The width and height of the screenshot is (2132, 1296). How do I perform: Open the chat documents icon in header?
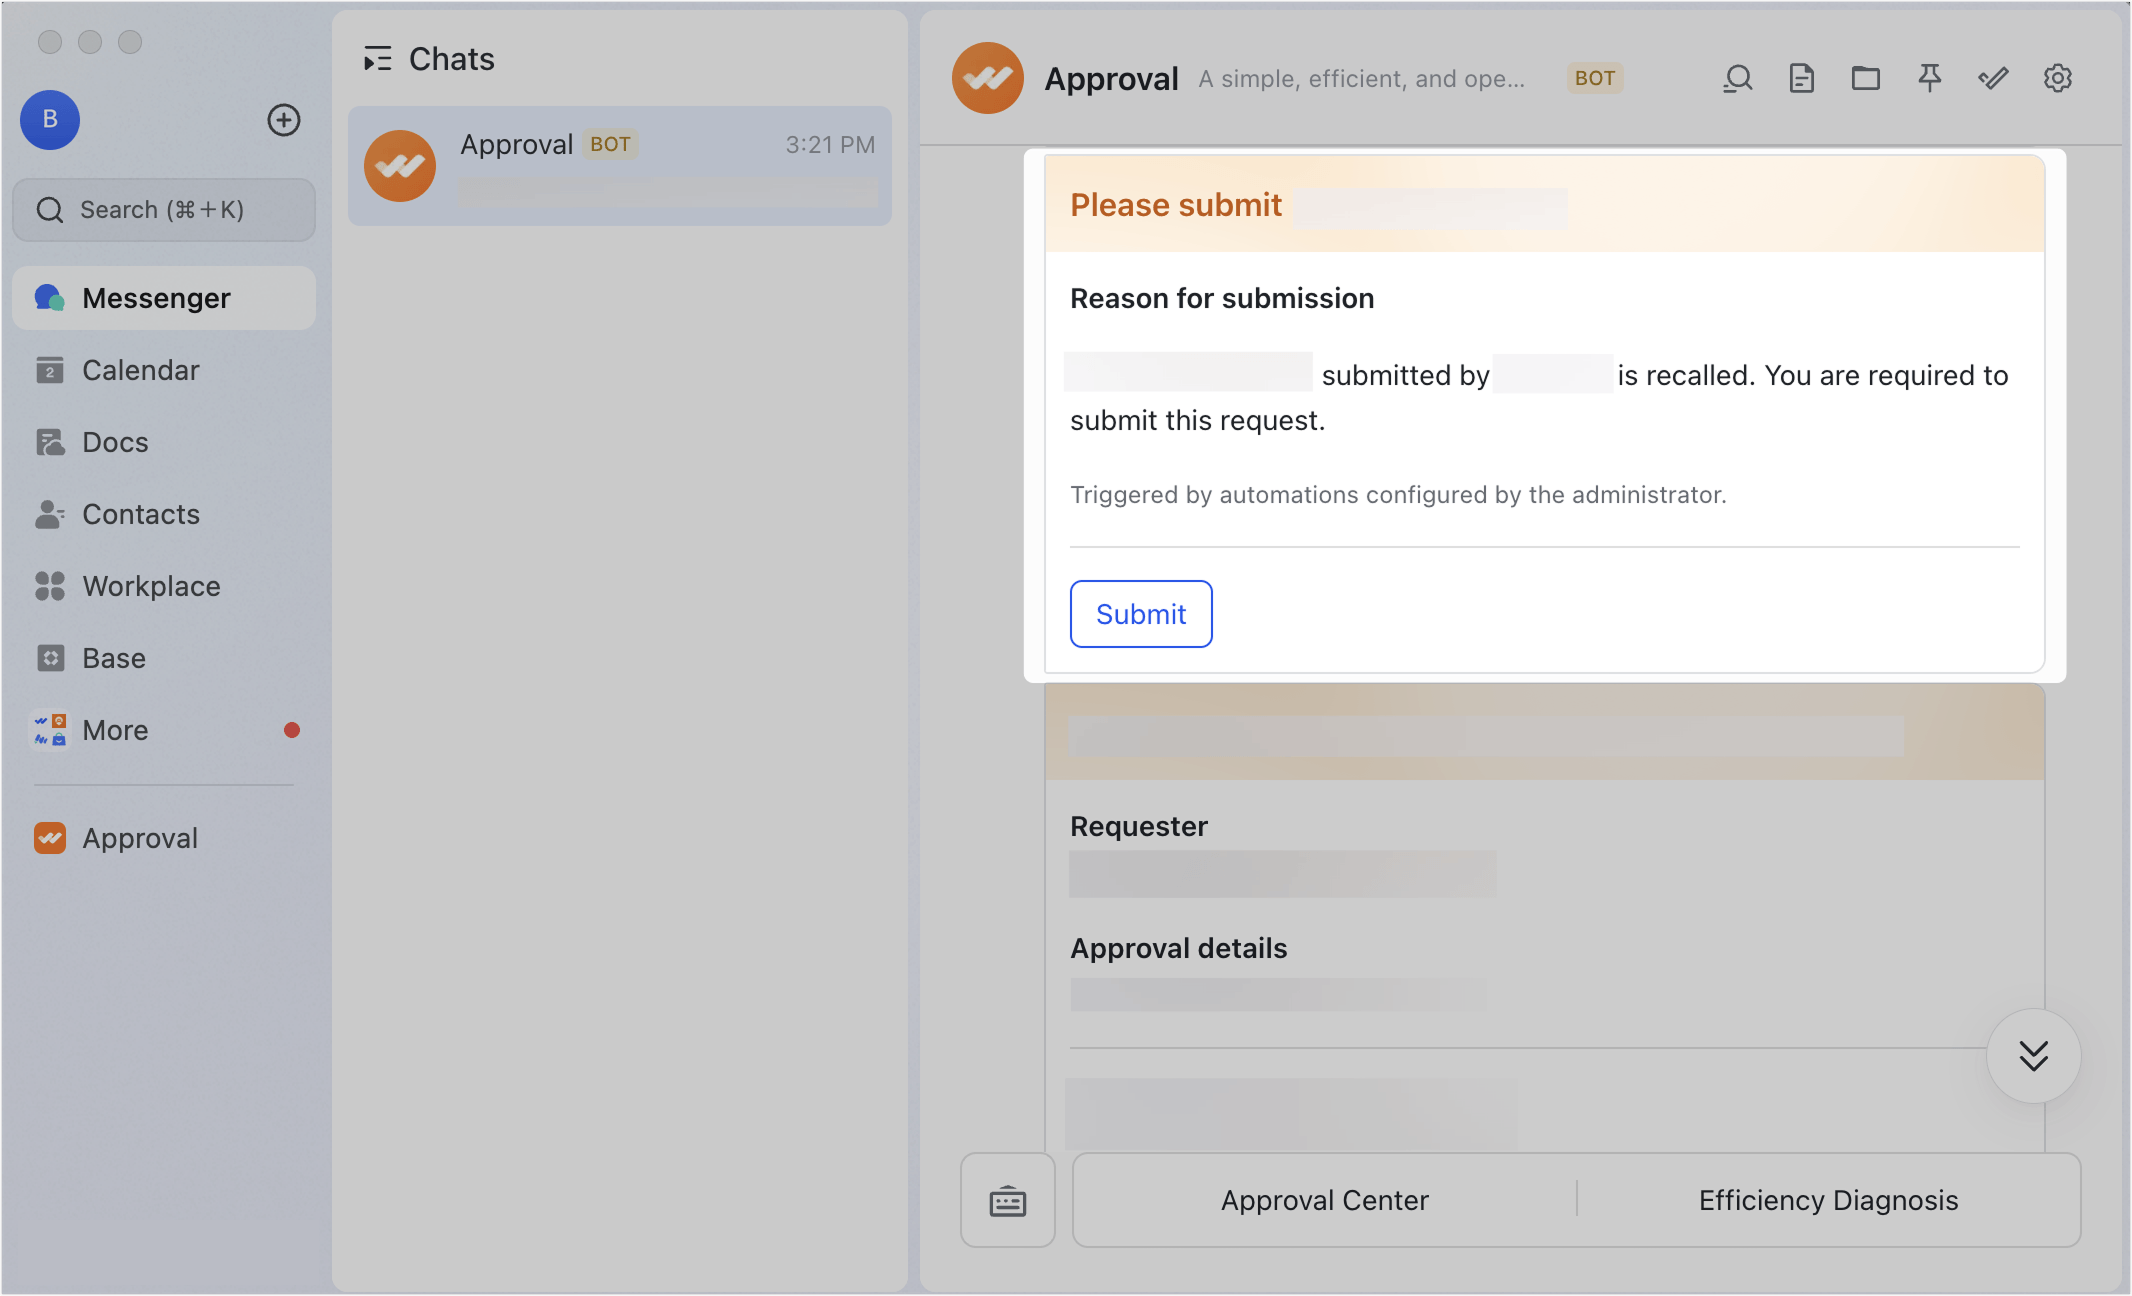tap(1801, 78)
